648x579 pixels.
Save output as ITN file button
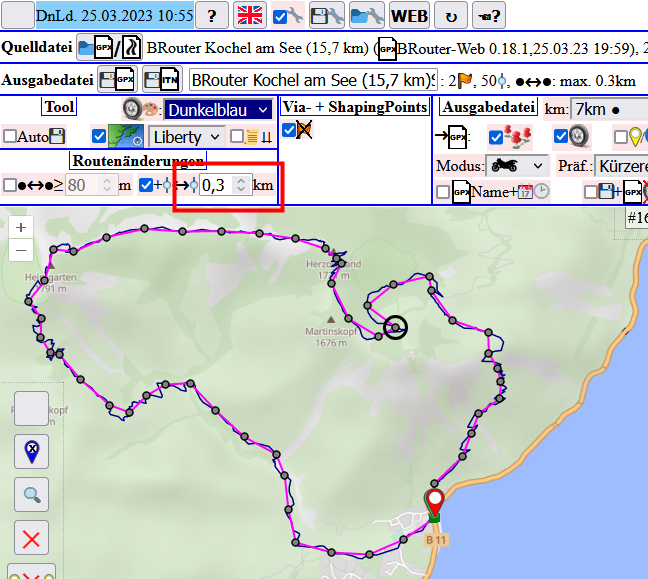pos(164,80)
